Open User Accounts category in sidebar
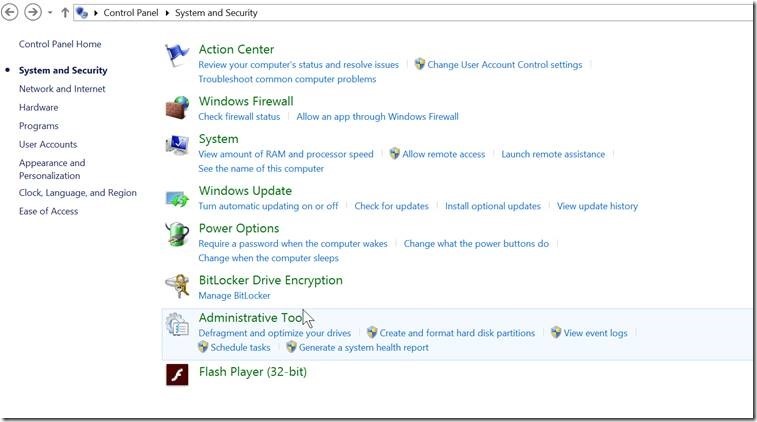The height and width of the screenshot is (422, 757). pos(48,144)
